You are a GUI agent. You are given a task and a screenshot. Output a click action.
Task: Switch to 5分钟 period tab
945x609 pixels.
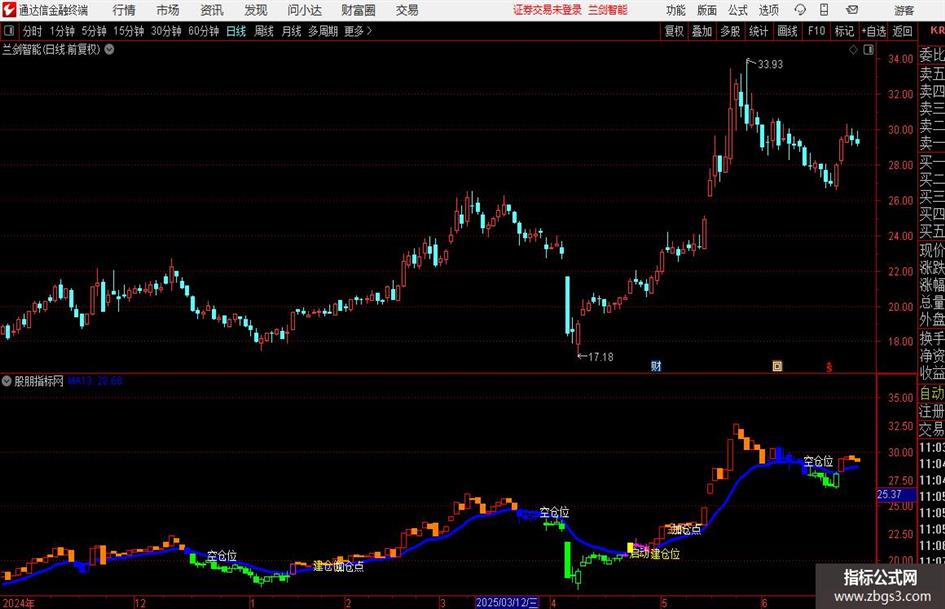coord(94,31)
